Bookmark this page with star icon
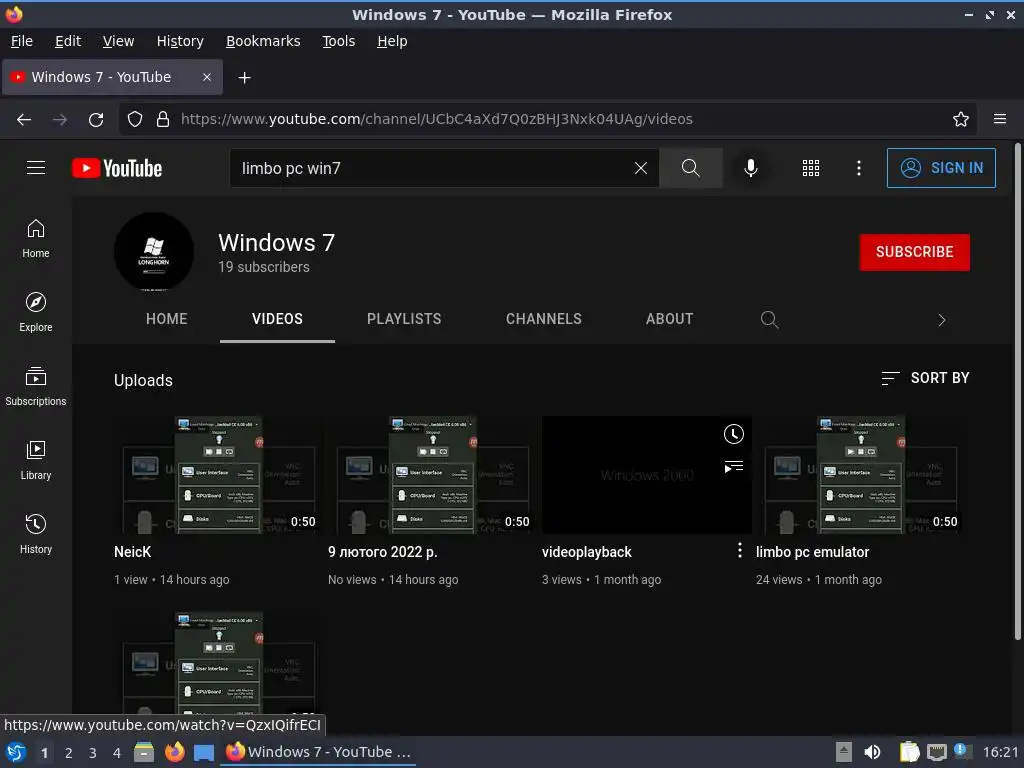 coord(961,119)
